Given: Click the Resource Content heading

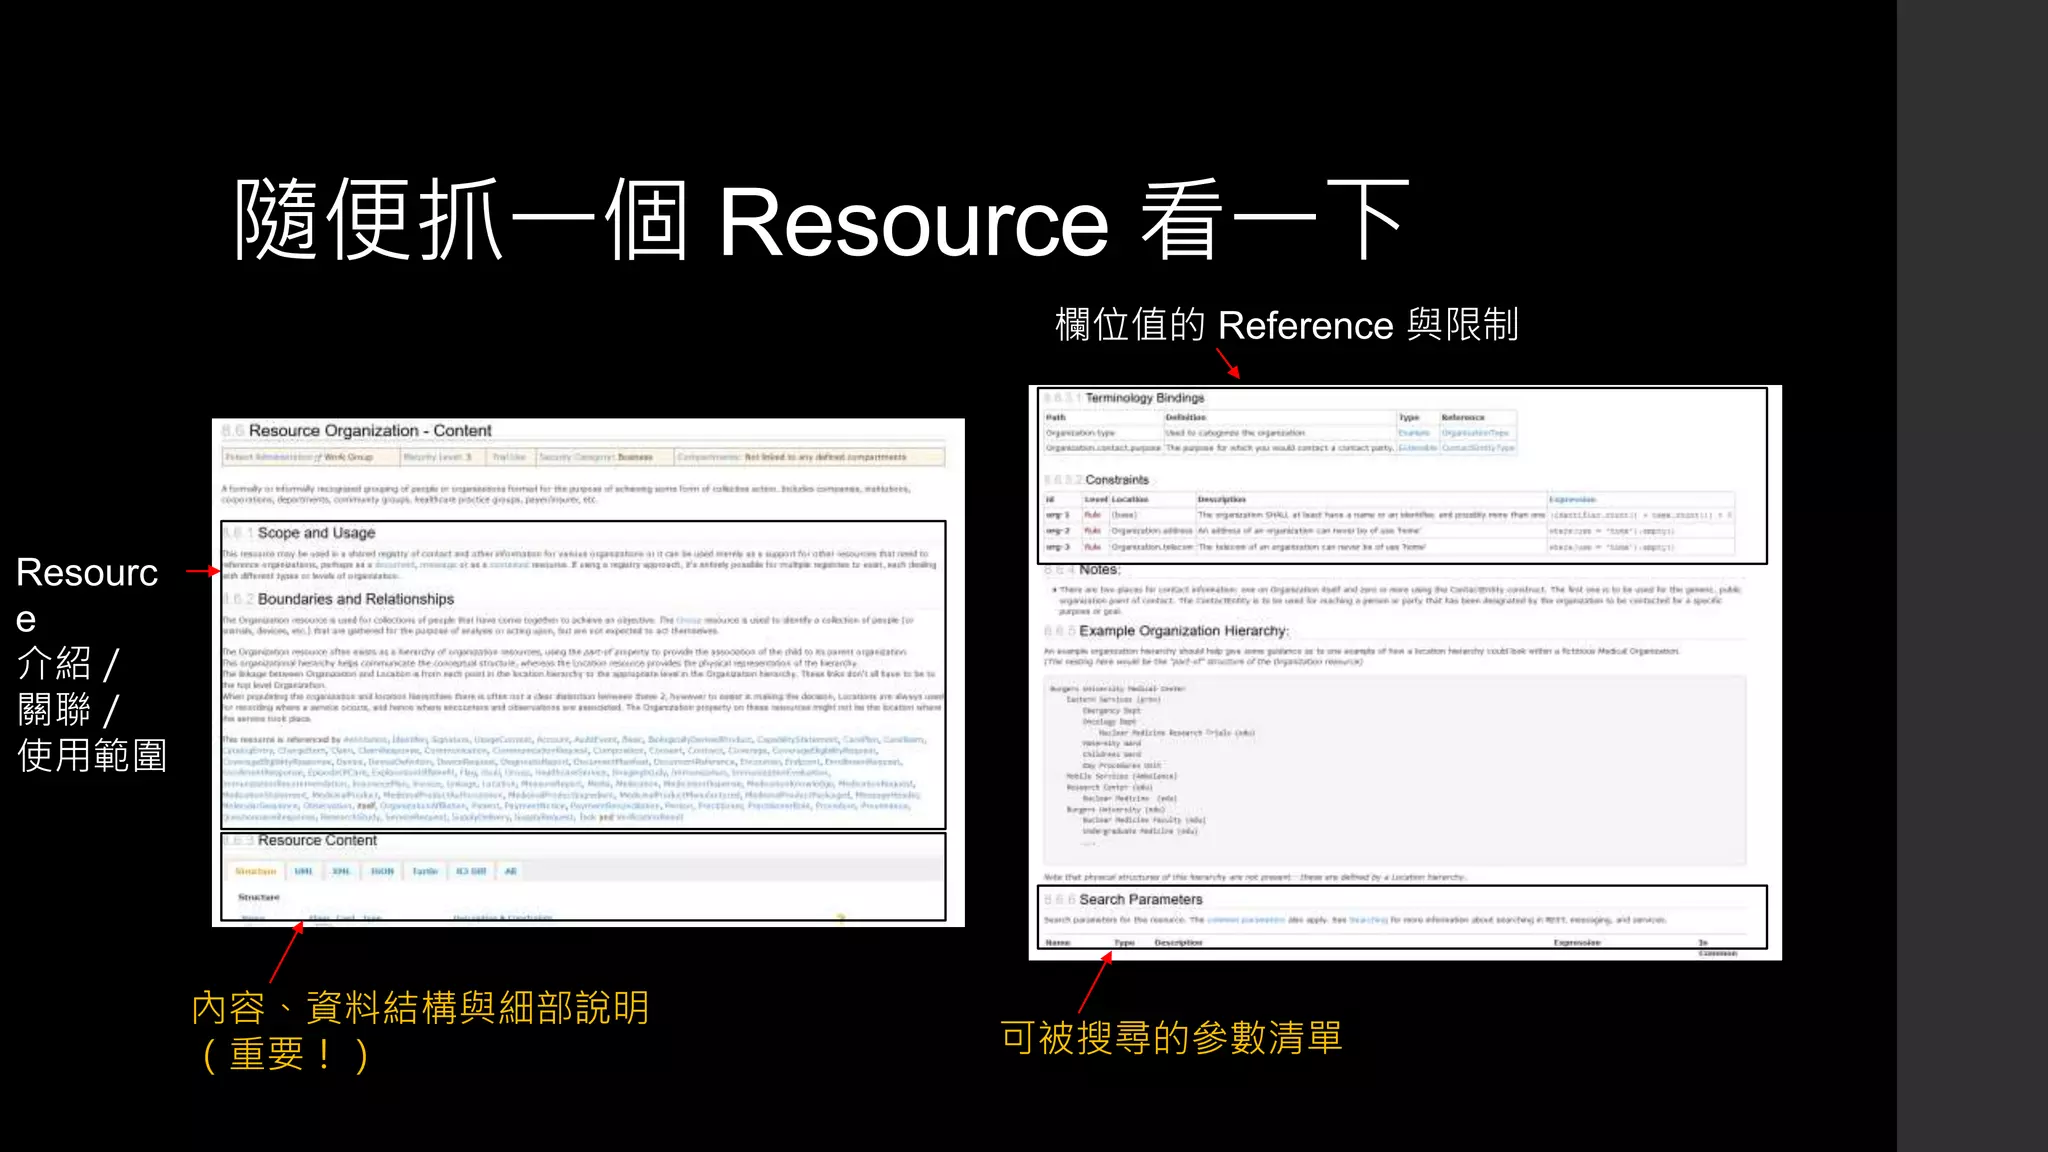Looking at the screenshot, I should (317, 840).
